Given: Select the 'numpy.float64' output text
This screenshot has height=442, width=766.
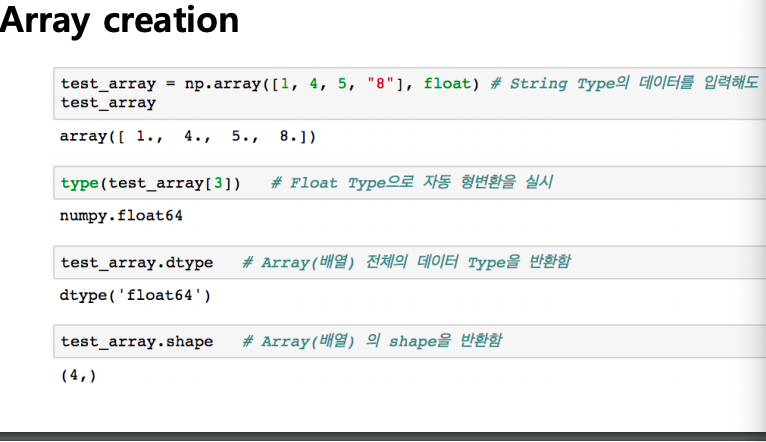Looking at the screenshot, I should pos(121,216).
